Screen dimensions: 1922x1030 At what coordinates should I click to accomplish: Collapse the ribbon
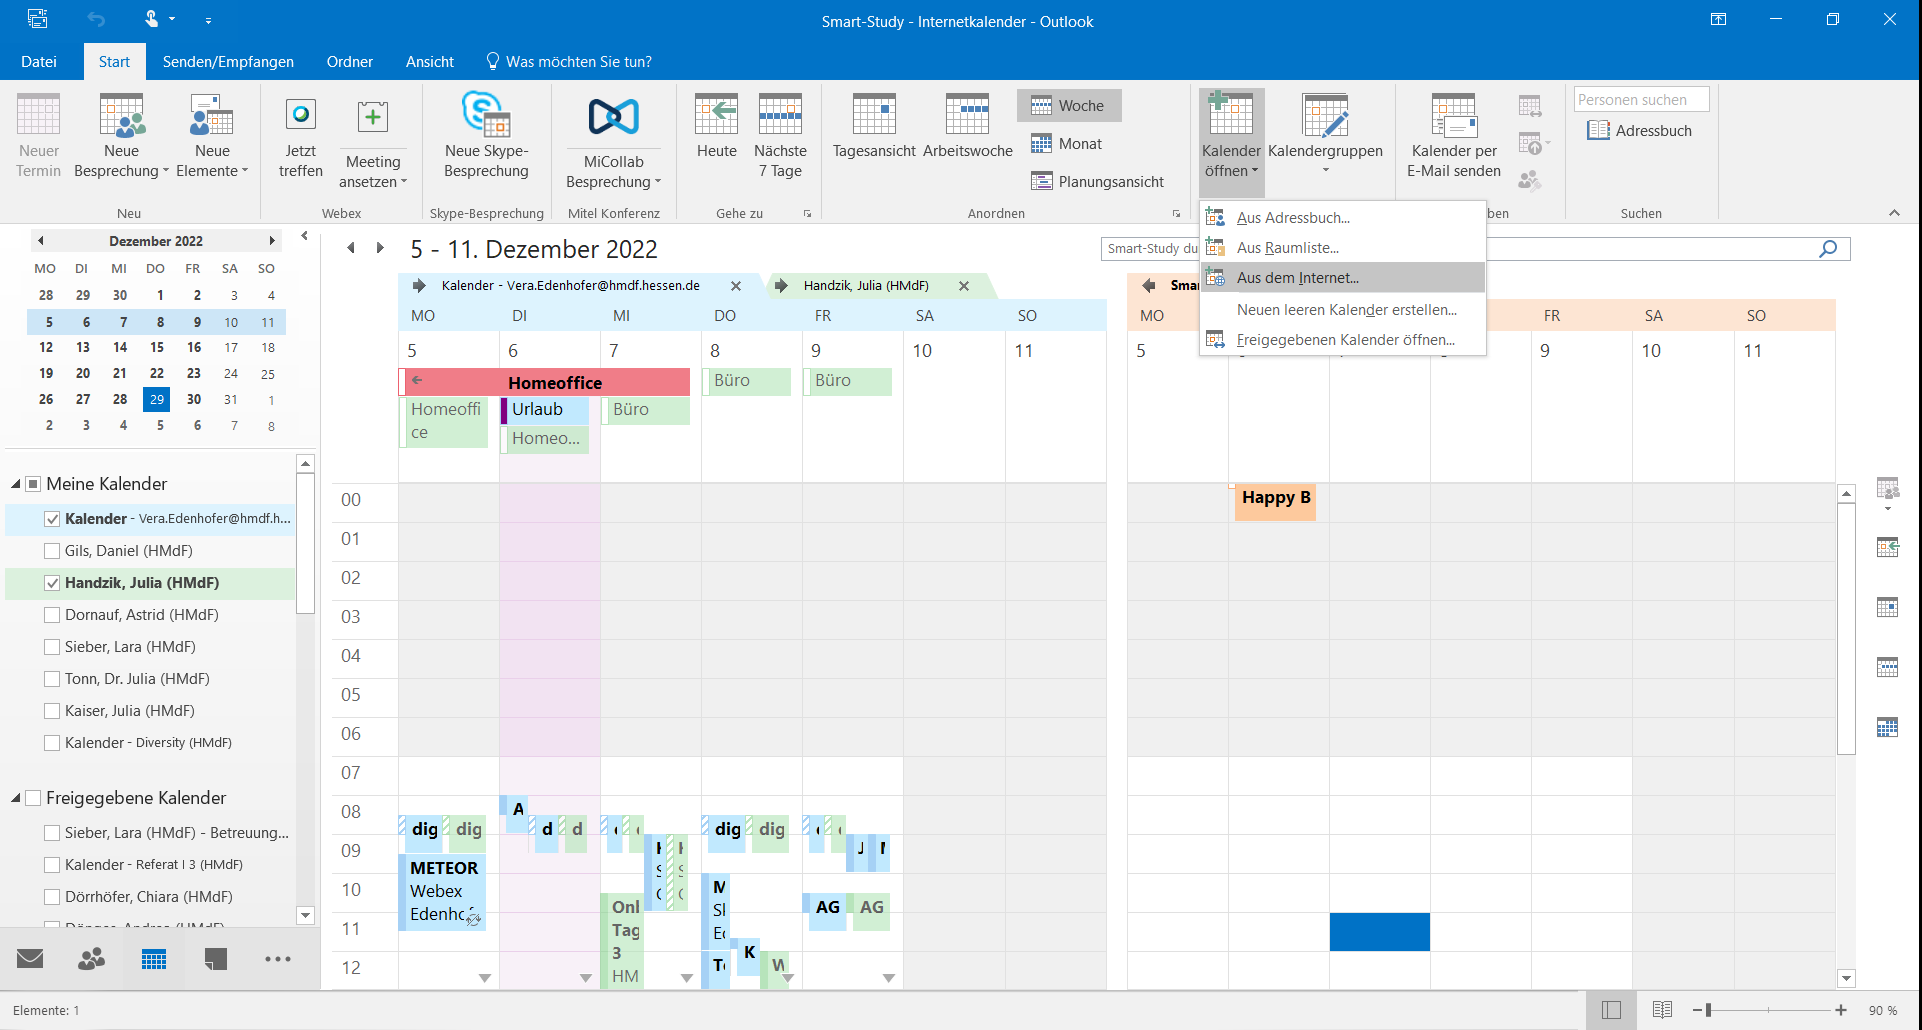(x=1894, y=213)
